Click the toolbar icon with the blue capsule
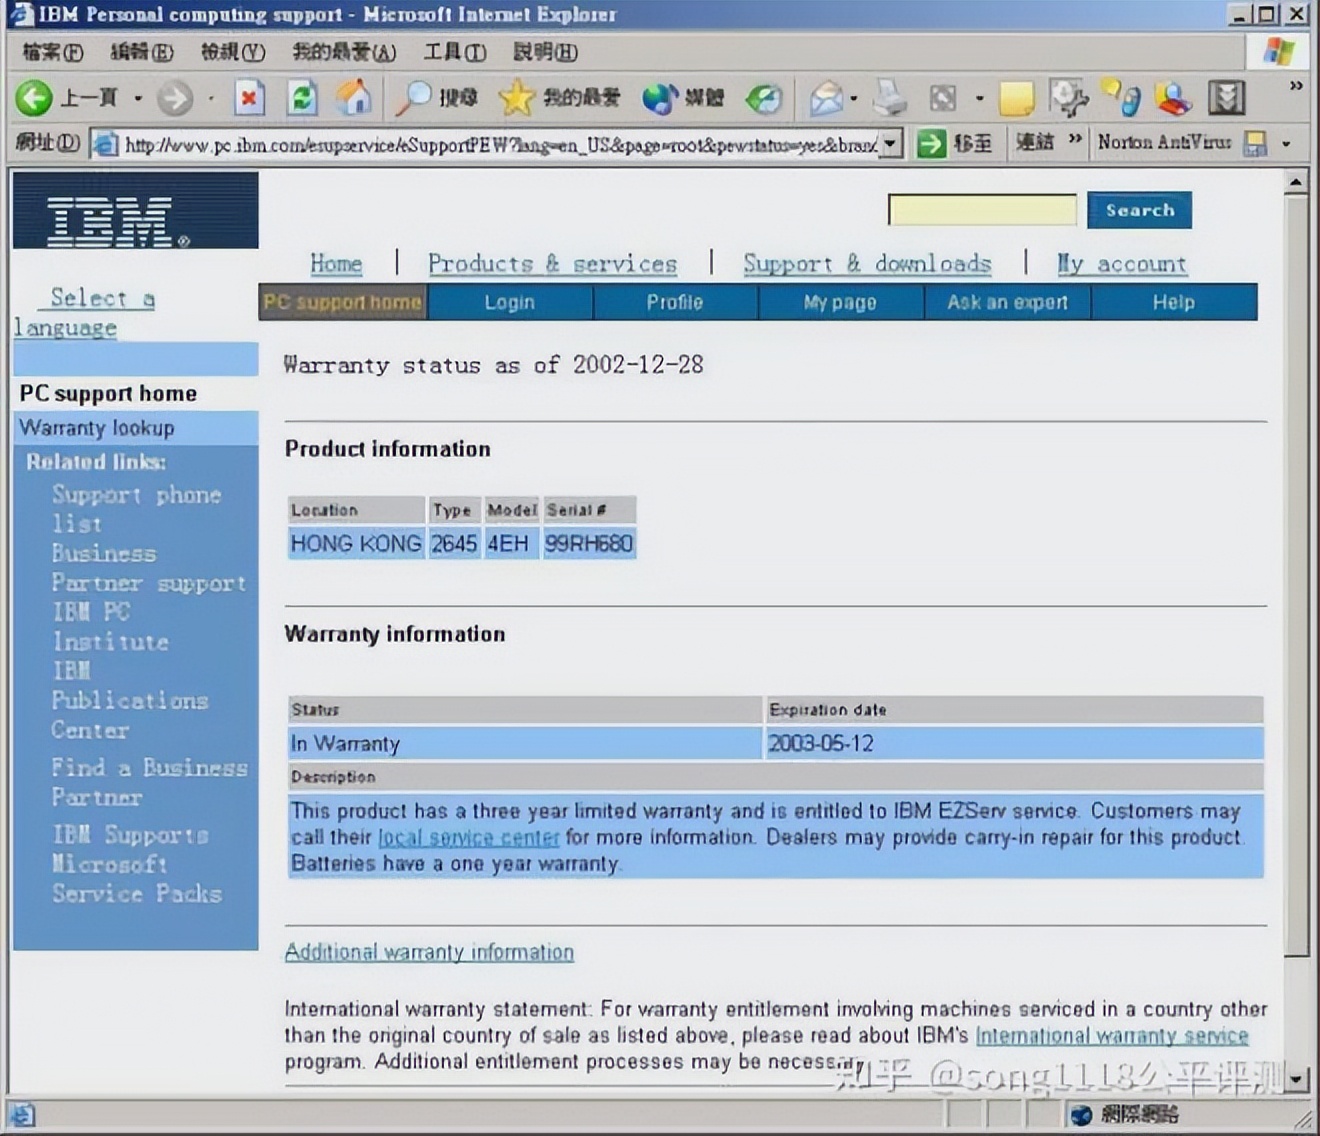The height and width of the screenshot is (1136, 1320). click(1121, 97)
